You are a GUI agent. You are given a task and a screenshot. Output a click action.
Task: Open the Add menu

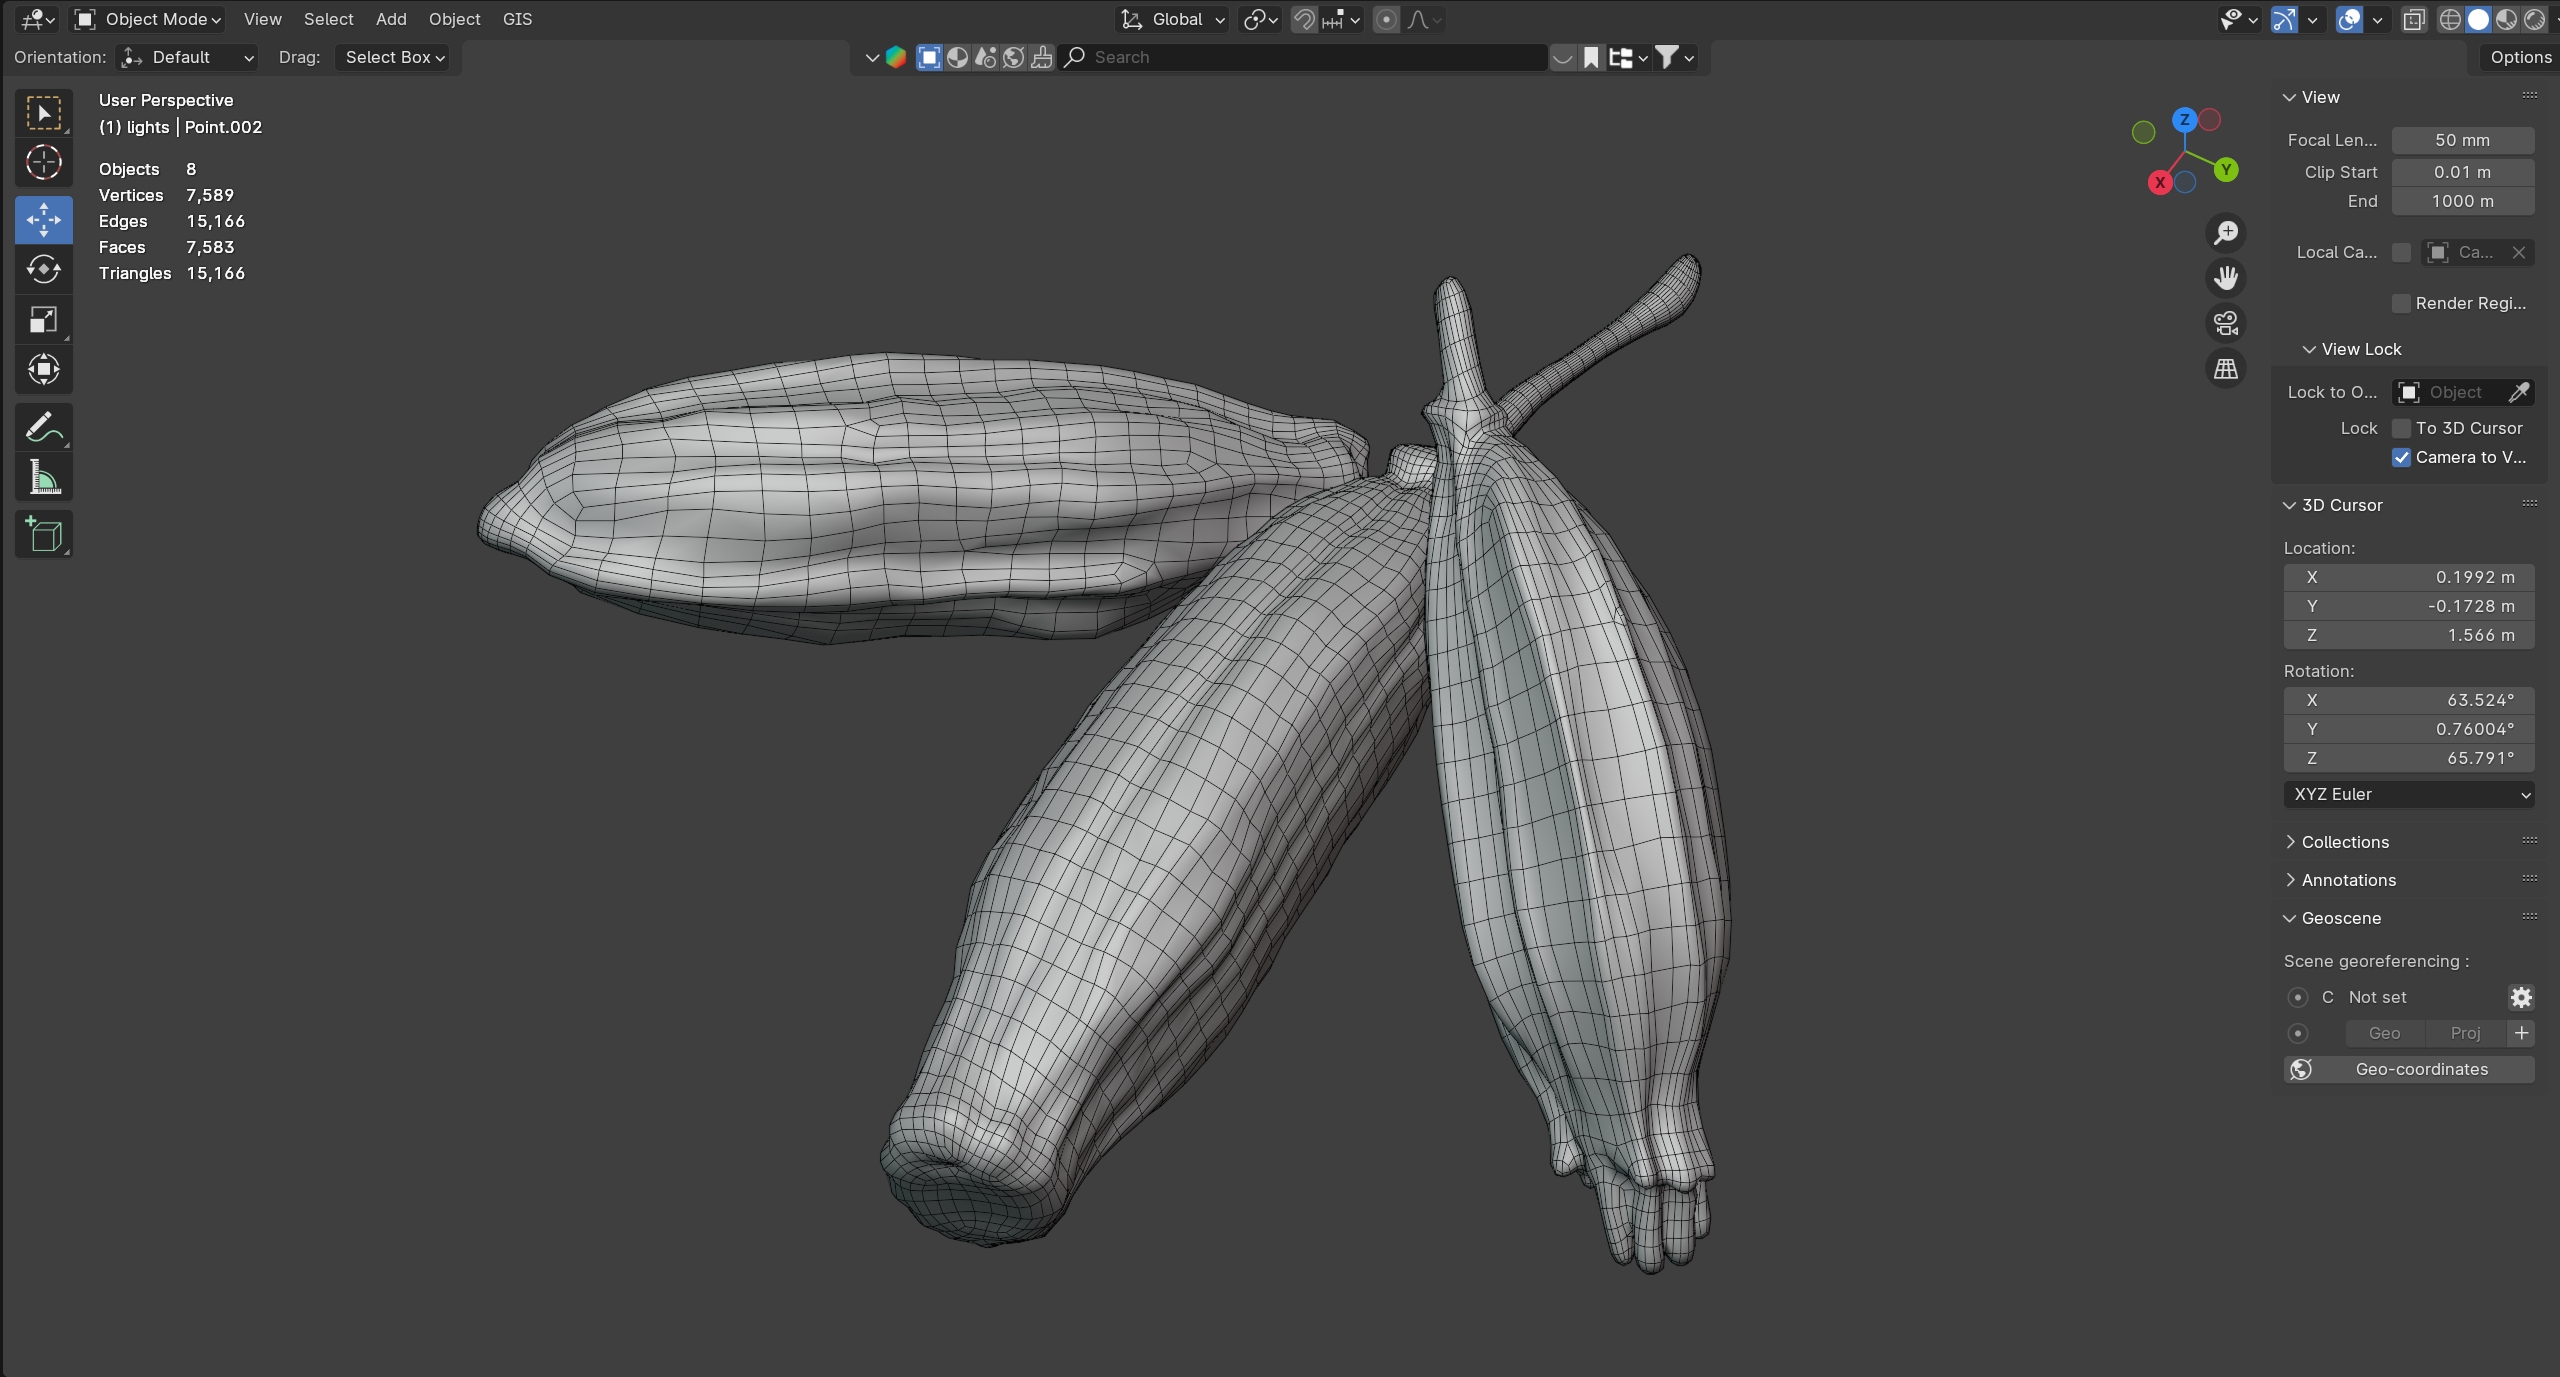click(391, 19)
